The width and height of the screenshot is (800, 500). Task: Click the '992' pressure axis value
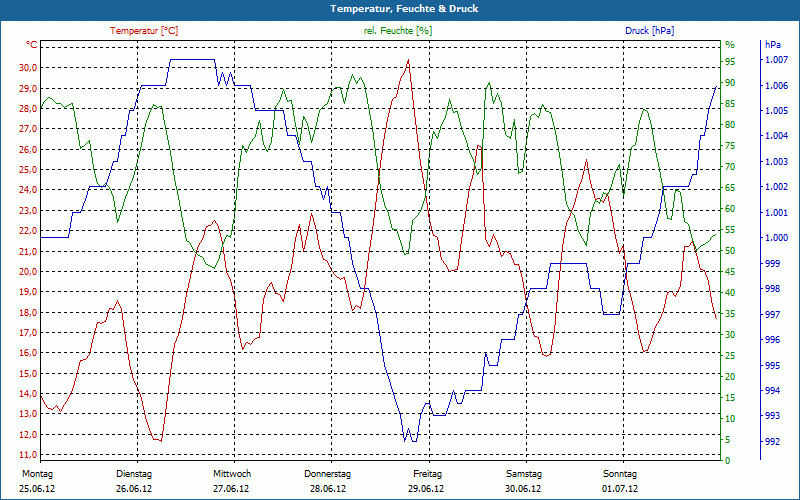tap(771, 441)
